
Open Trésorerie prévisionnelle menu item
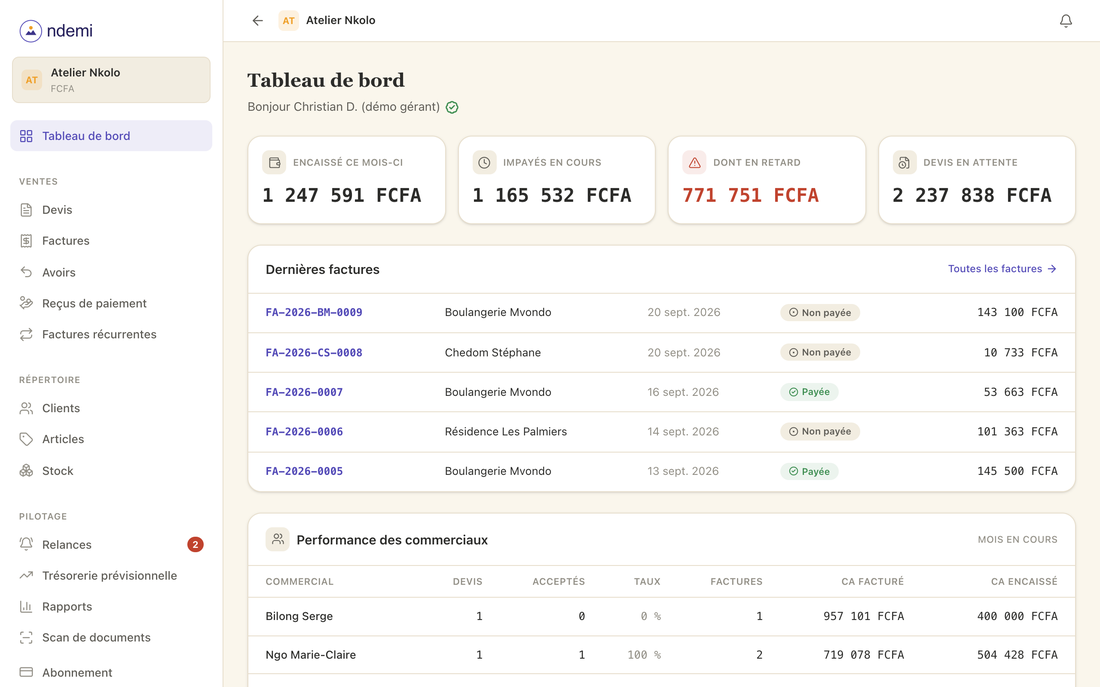tap(111, 575)
